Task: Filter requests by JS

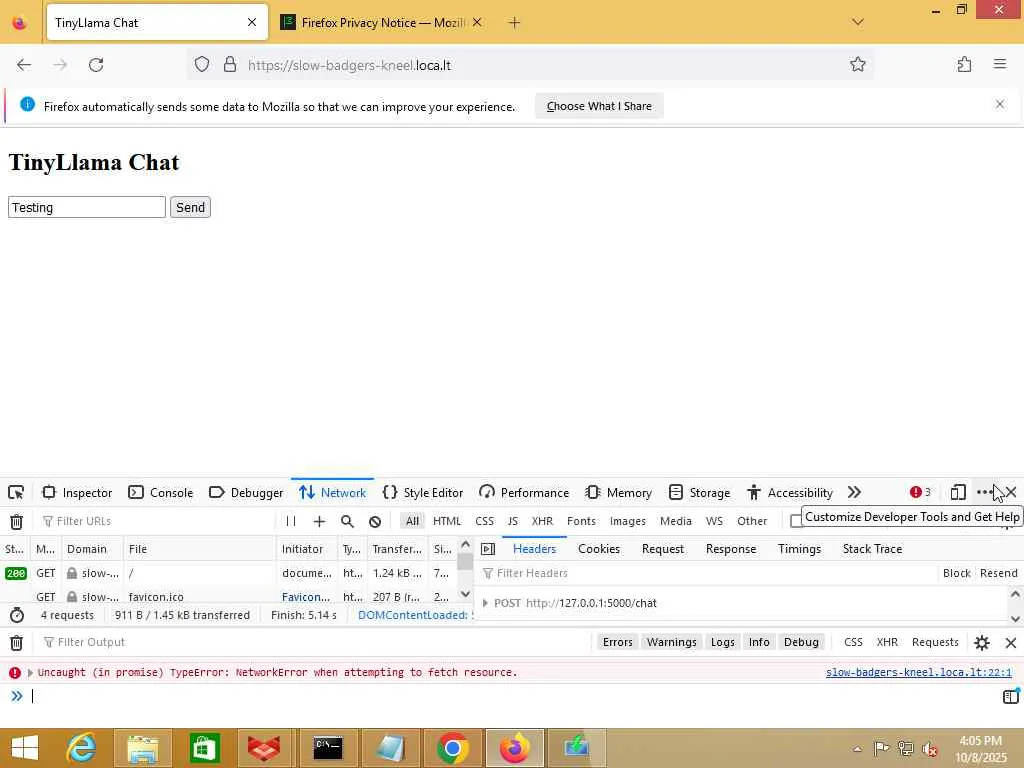Action: [x=513, y=521]
